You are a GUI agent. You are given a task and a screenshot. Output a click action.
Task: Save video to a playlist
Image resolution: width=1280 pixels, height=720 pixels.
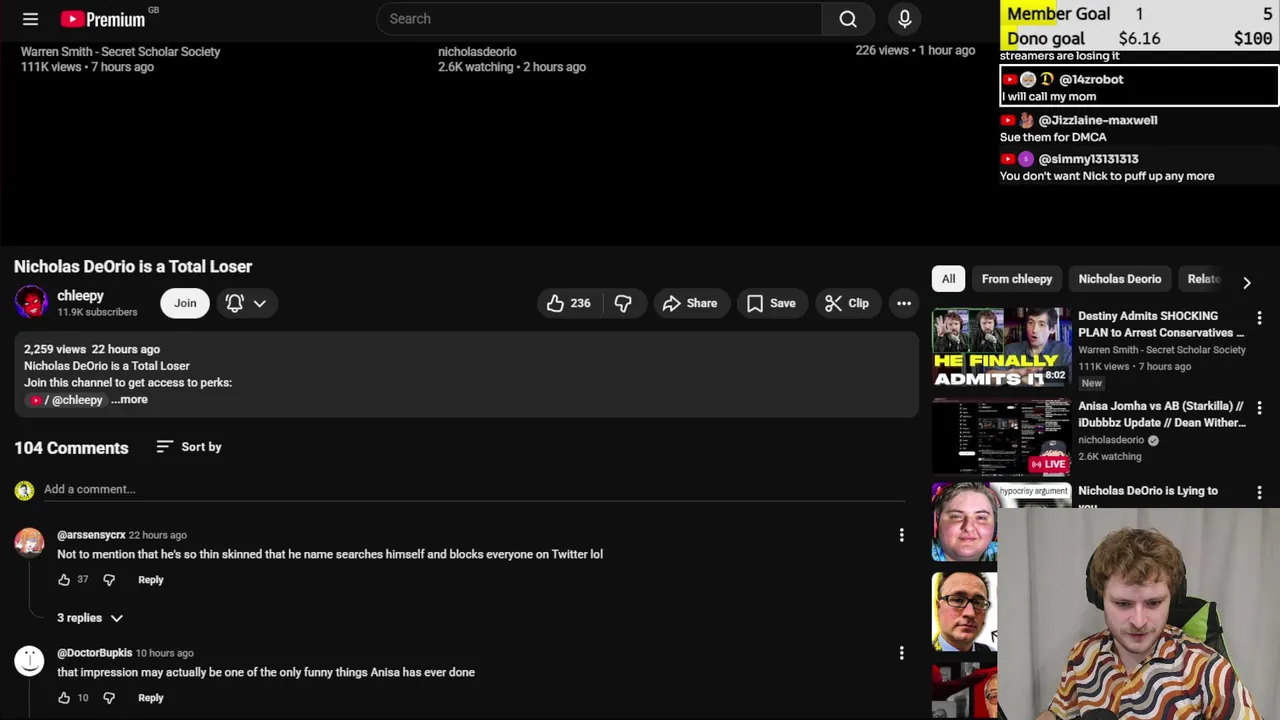pyautogui.click(x=771, y=303)
